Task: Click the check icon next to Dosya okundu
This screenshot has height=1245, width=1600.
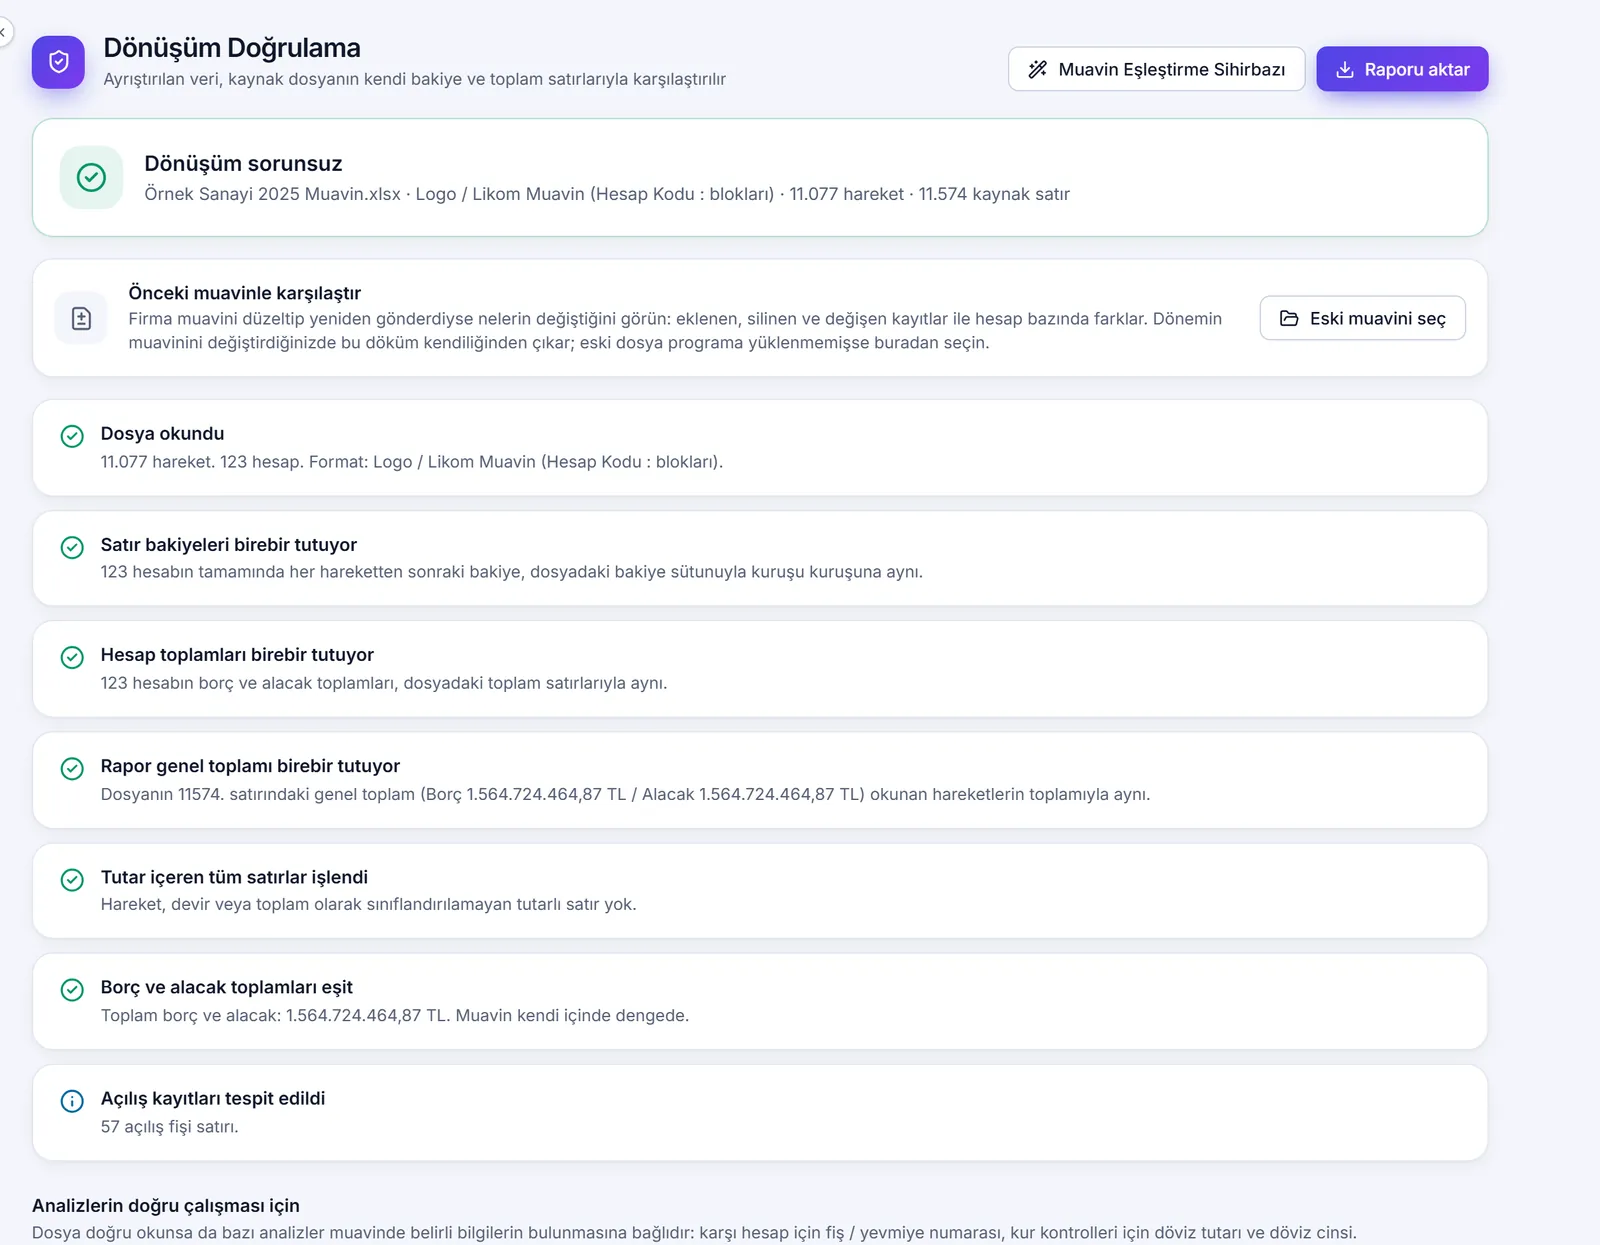Action: [72, 436]
